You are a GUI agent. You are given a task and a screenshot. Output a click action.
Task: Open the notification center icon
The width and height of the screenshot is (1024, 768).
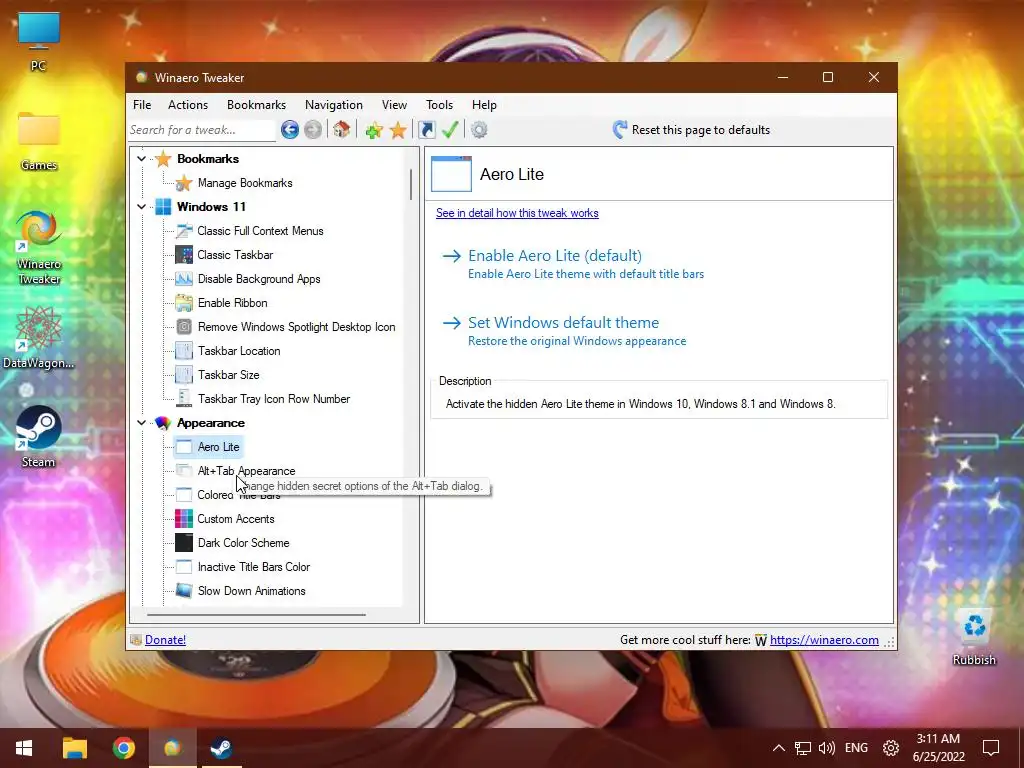click(x=991, y=748)
